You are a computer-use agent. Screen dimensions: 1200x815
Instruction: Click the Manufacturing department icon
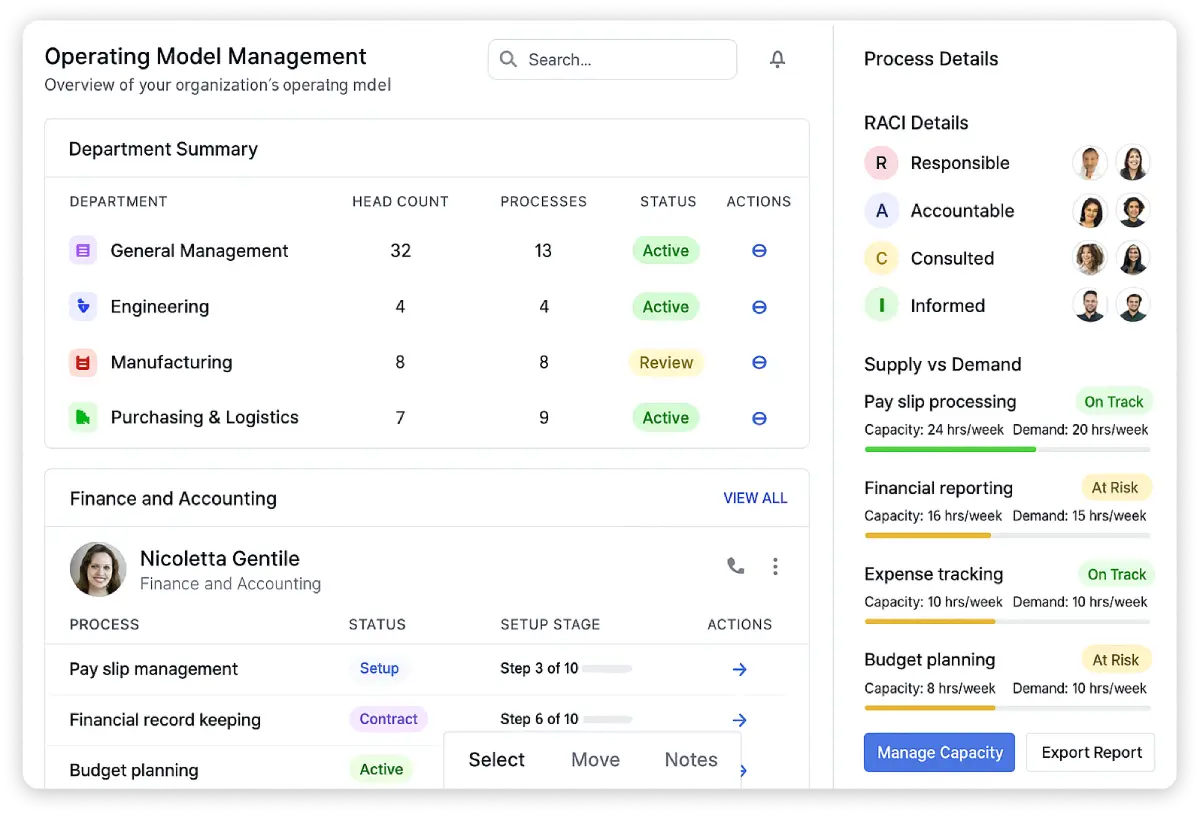[83, 363]
